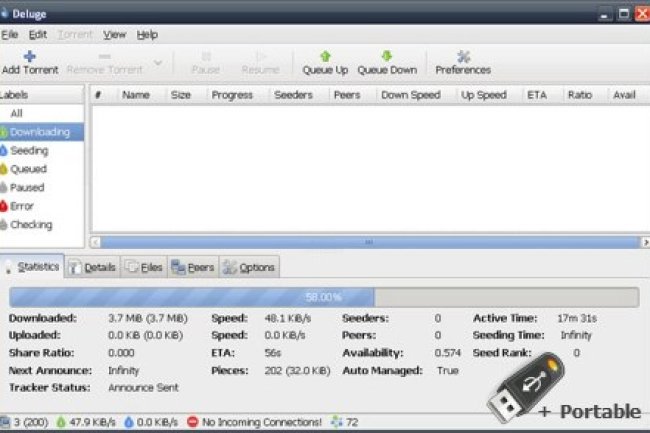The height and width of the screenshot is (433, 650).
Task: Open the View menu
Action: click(x=114, y=34)
